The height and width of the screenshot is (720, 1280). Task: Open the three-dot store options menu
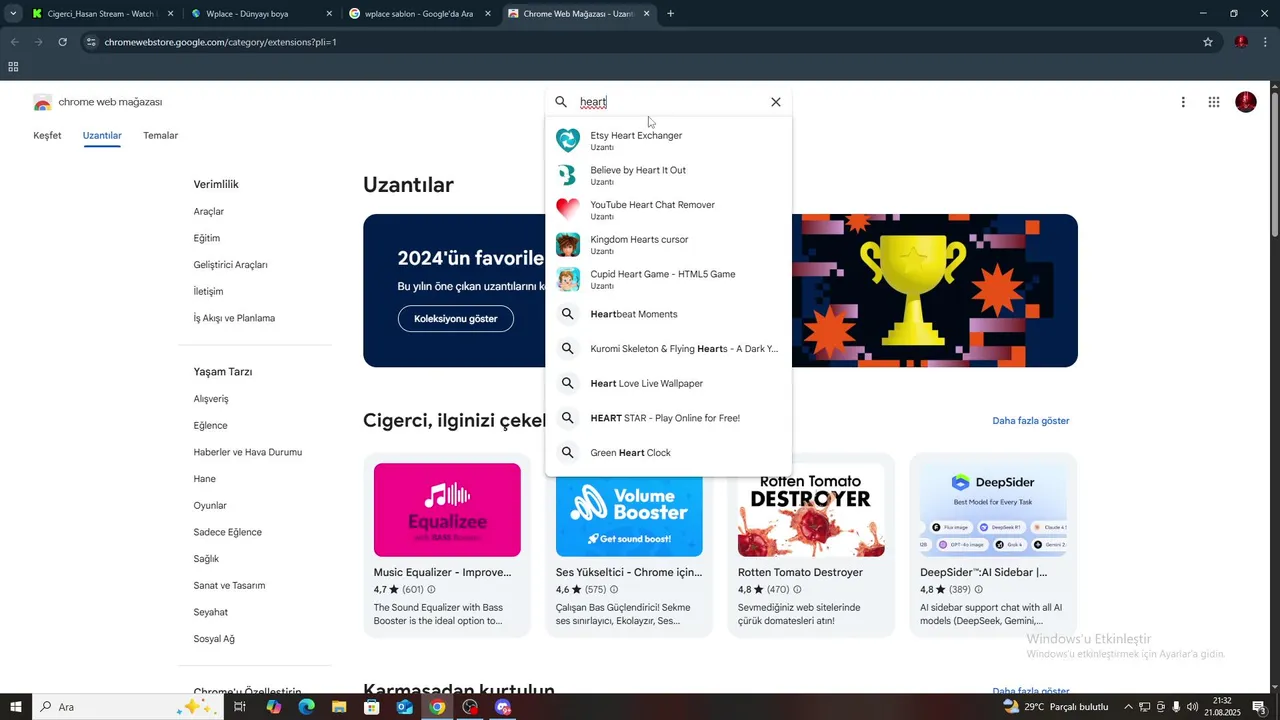[x=1183, y=102]
